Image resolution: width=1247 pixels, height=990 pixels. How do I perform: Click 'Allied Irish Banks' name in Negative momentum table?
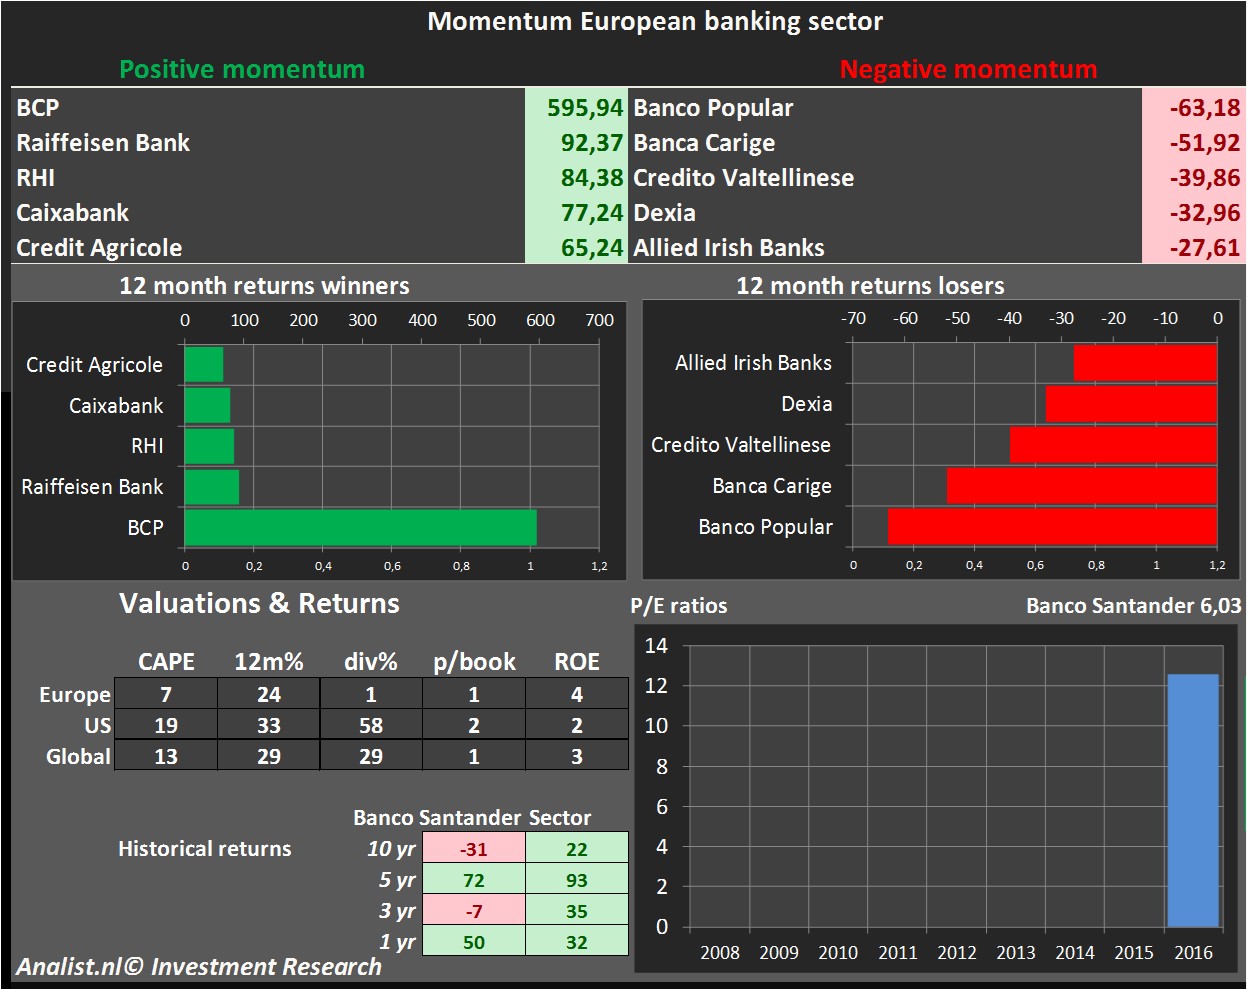729,248
